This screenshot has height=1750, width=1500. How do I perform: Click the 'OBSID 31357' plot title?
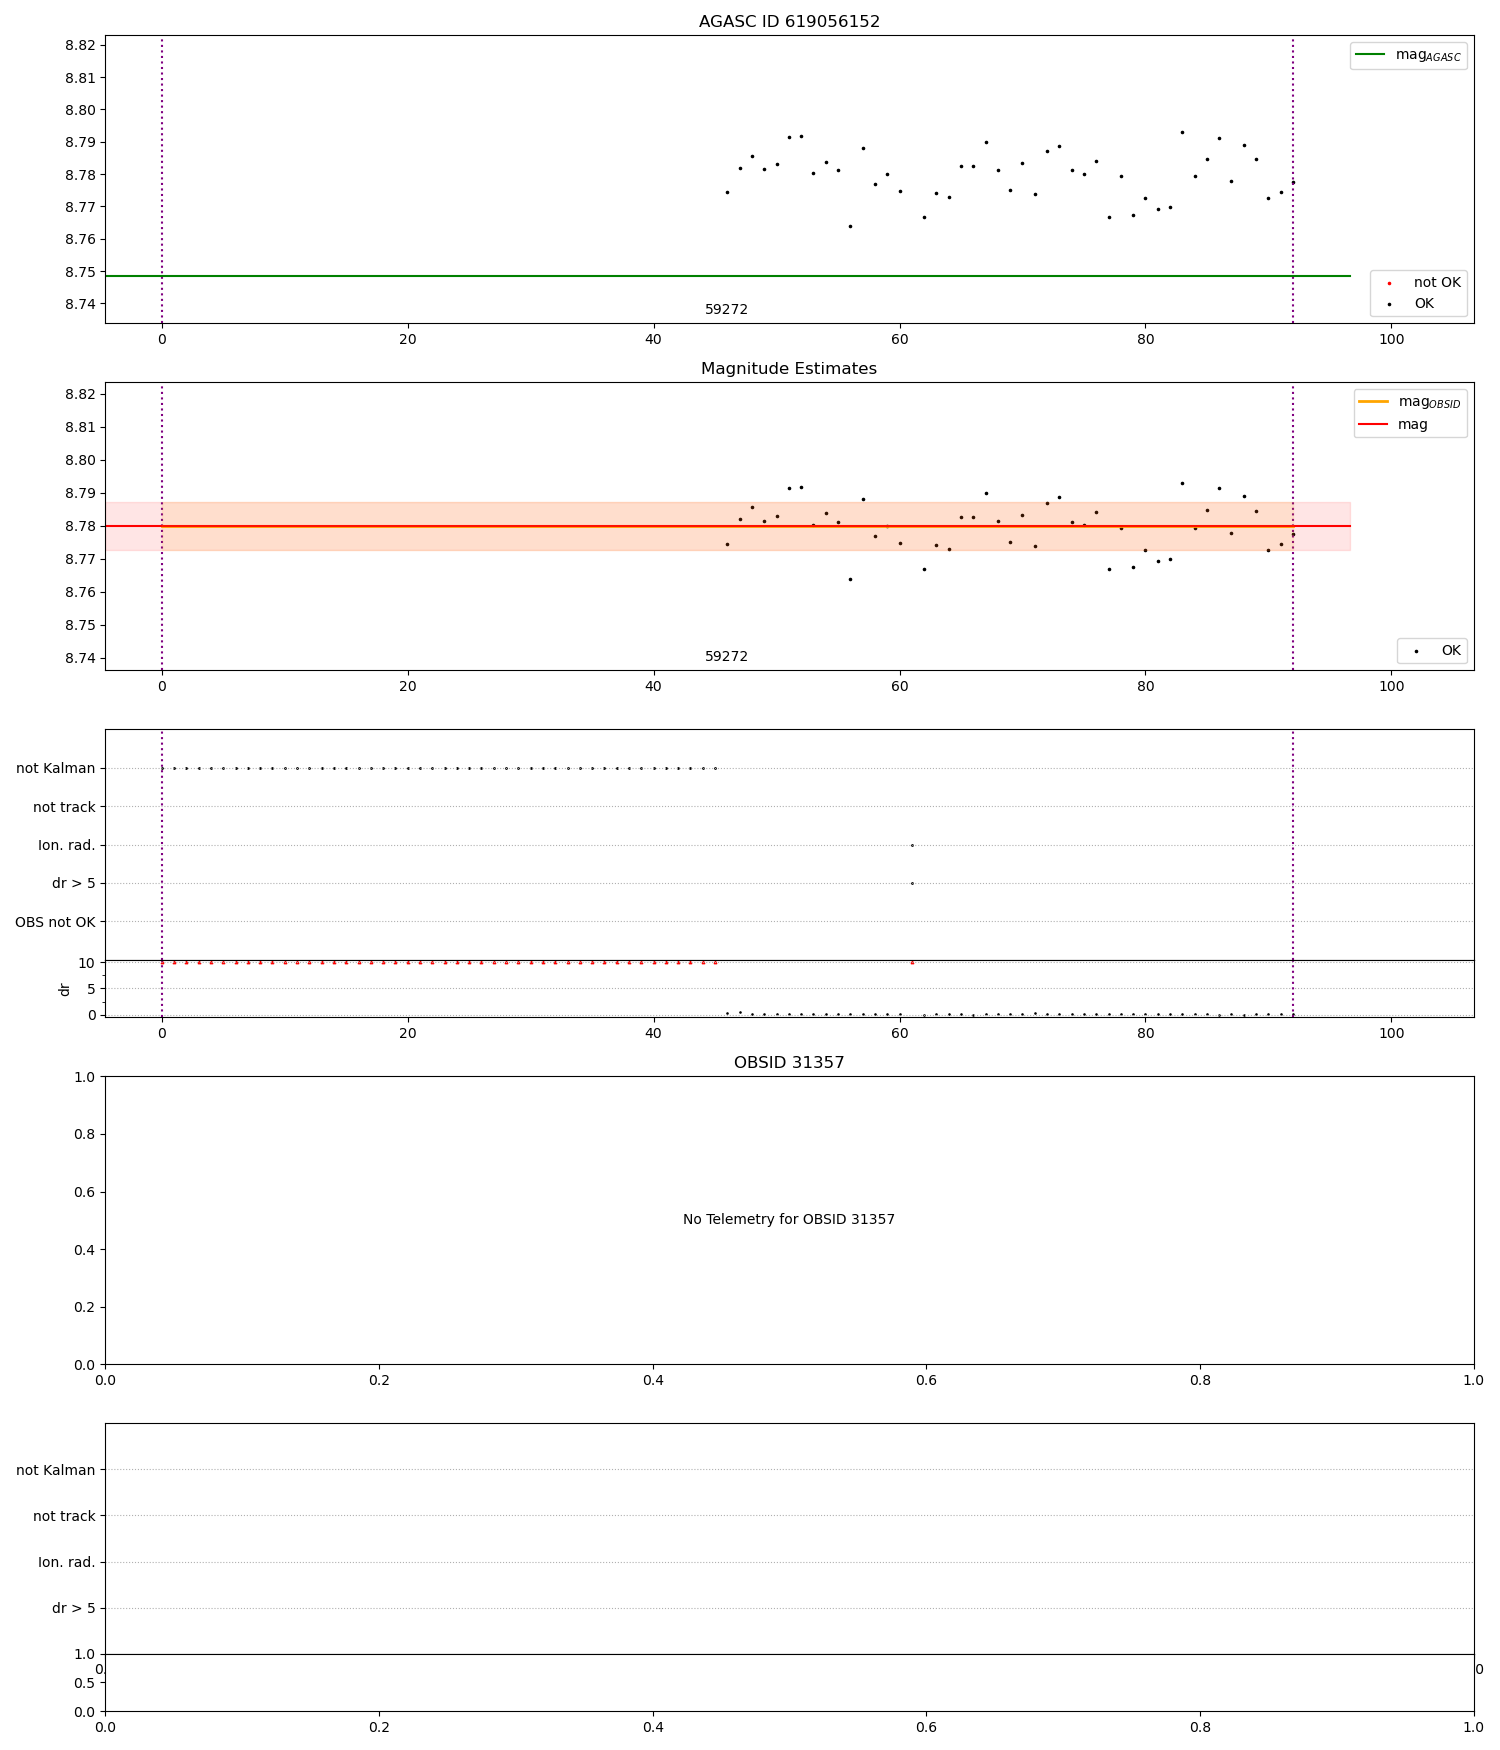(789, 1063)
